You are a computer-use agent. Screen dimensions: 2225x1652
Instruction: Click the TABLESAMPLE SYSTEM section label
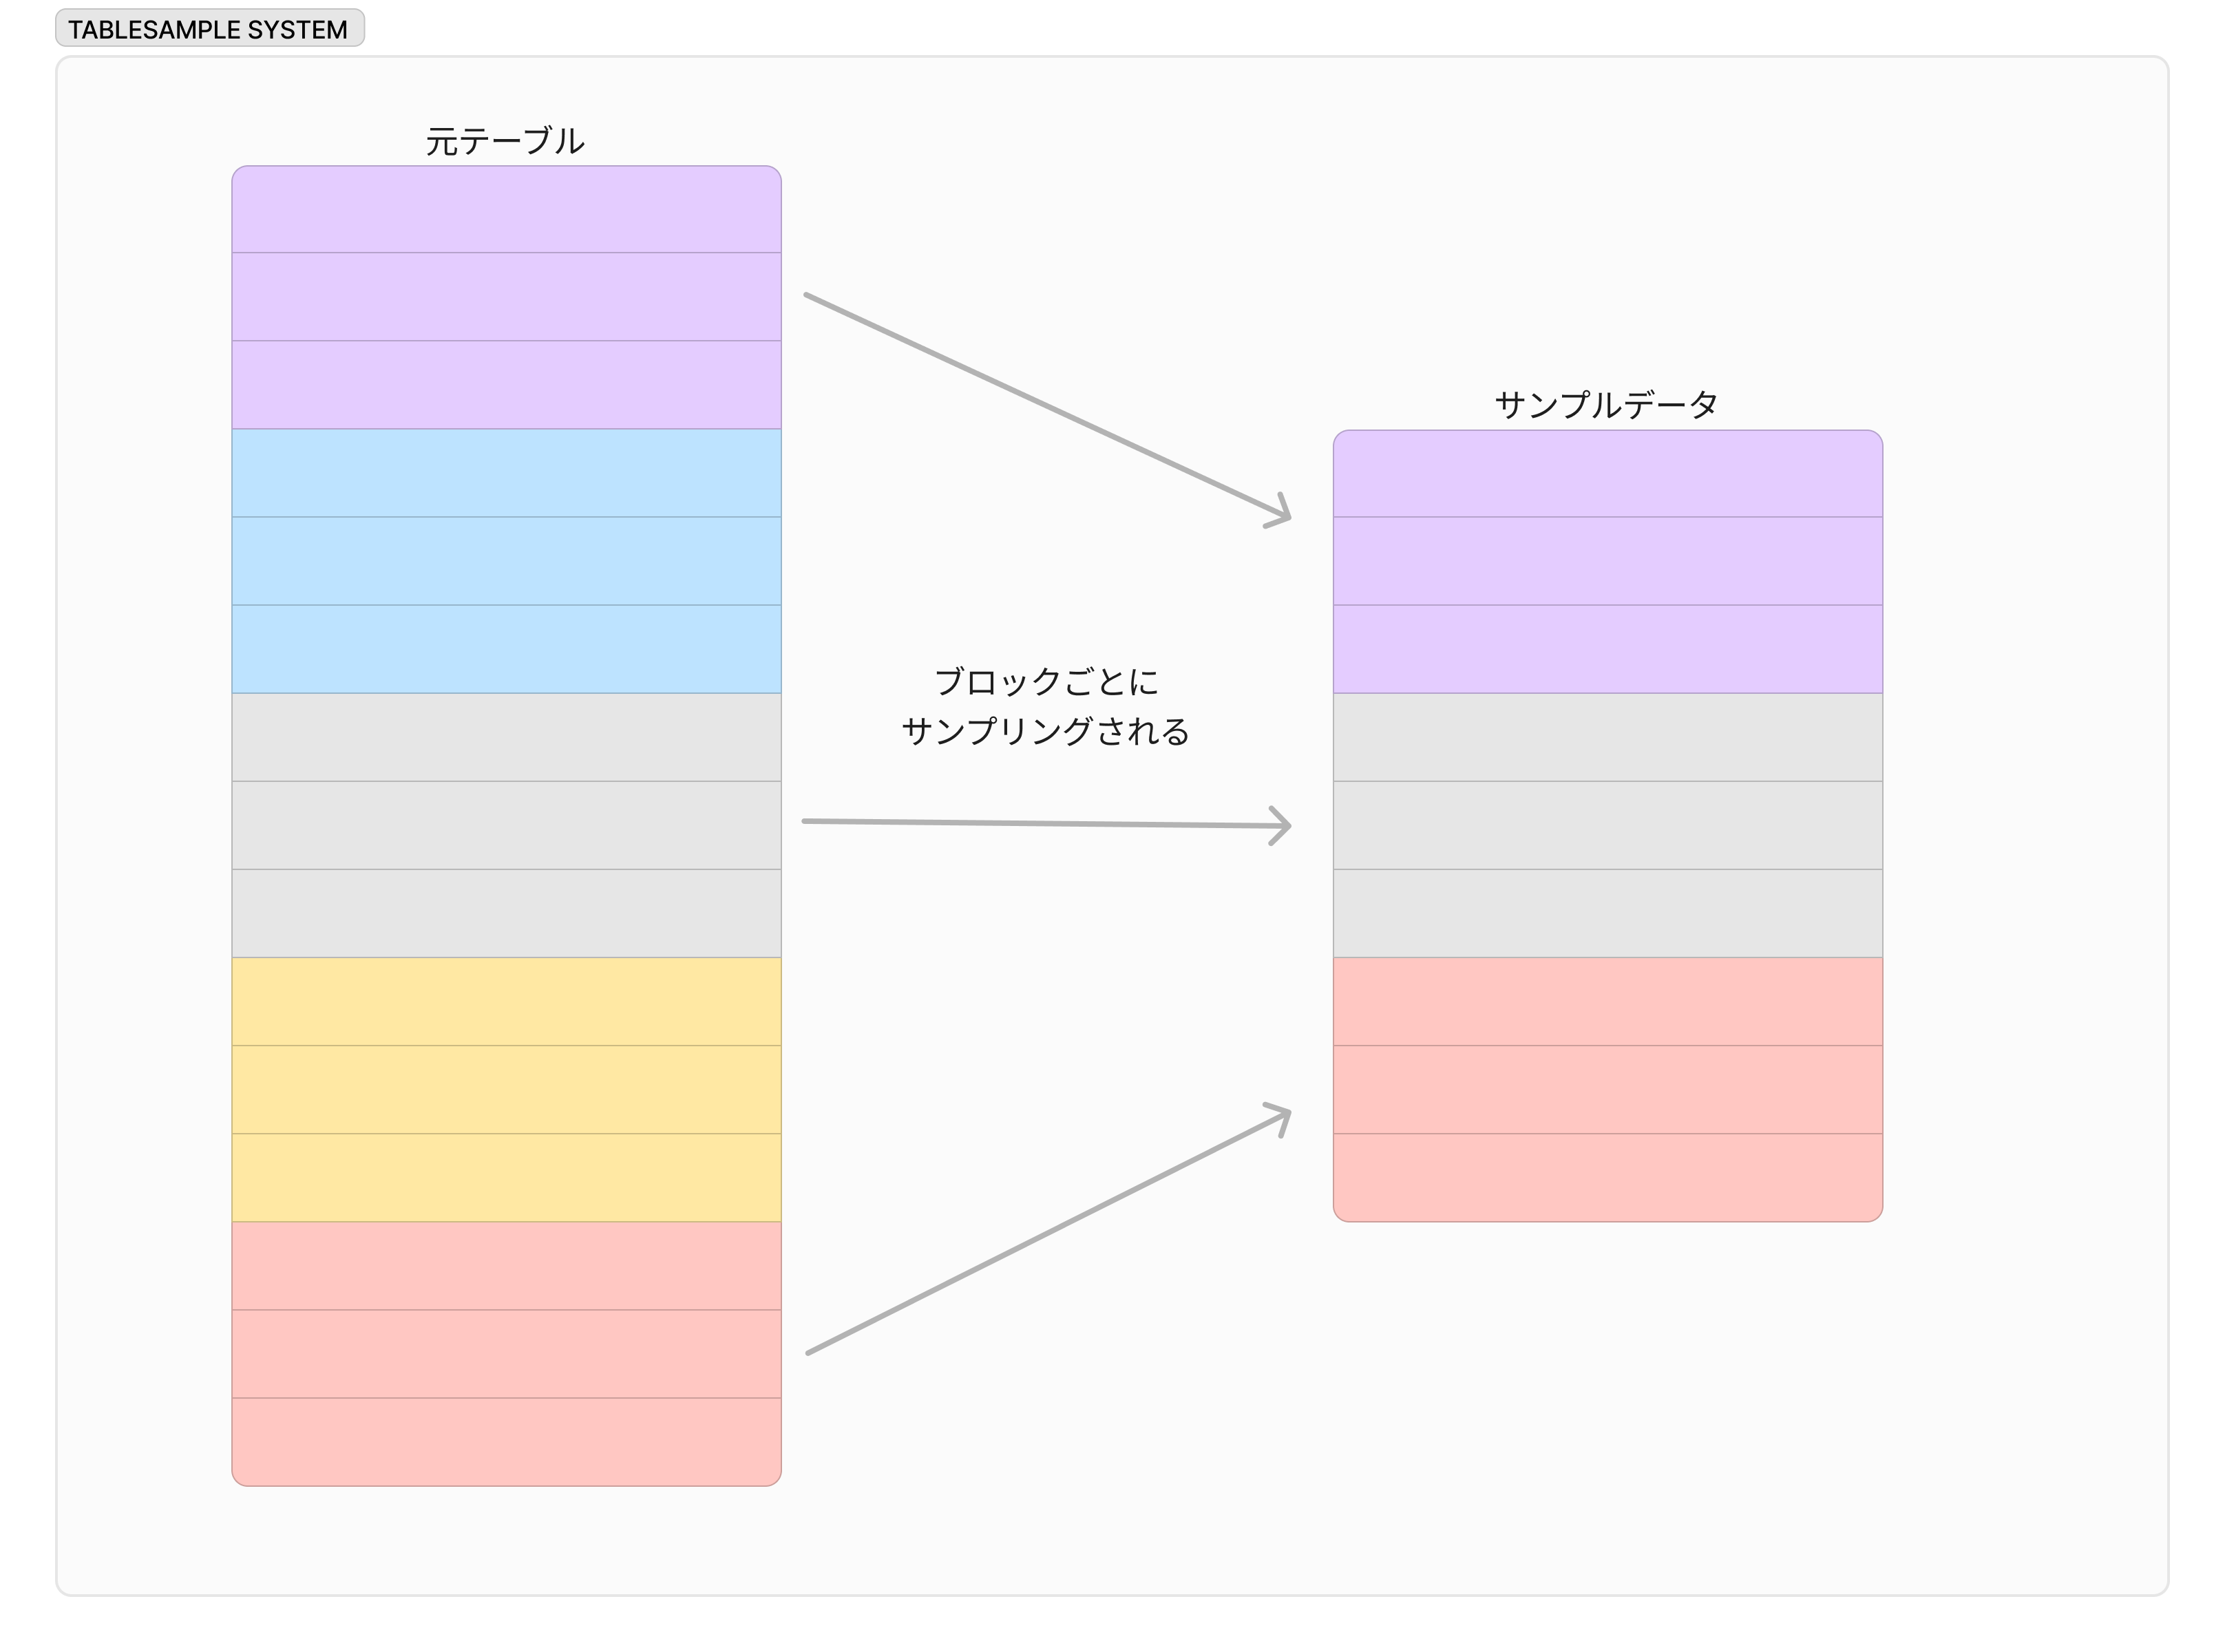coord(209,29)
